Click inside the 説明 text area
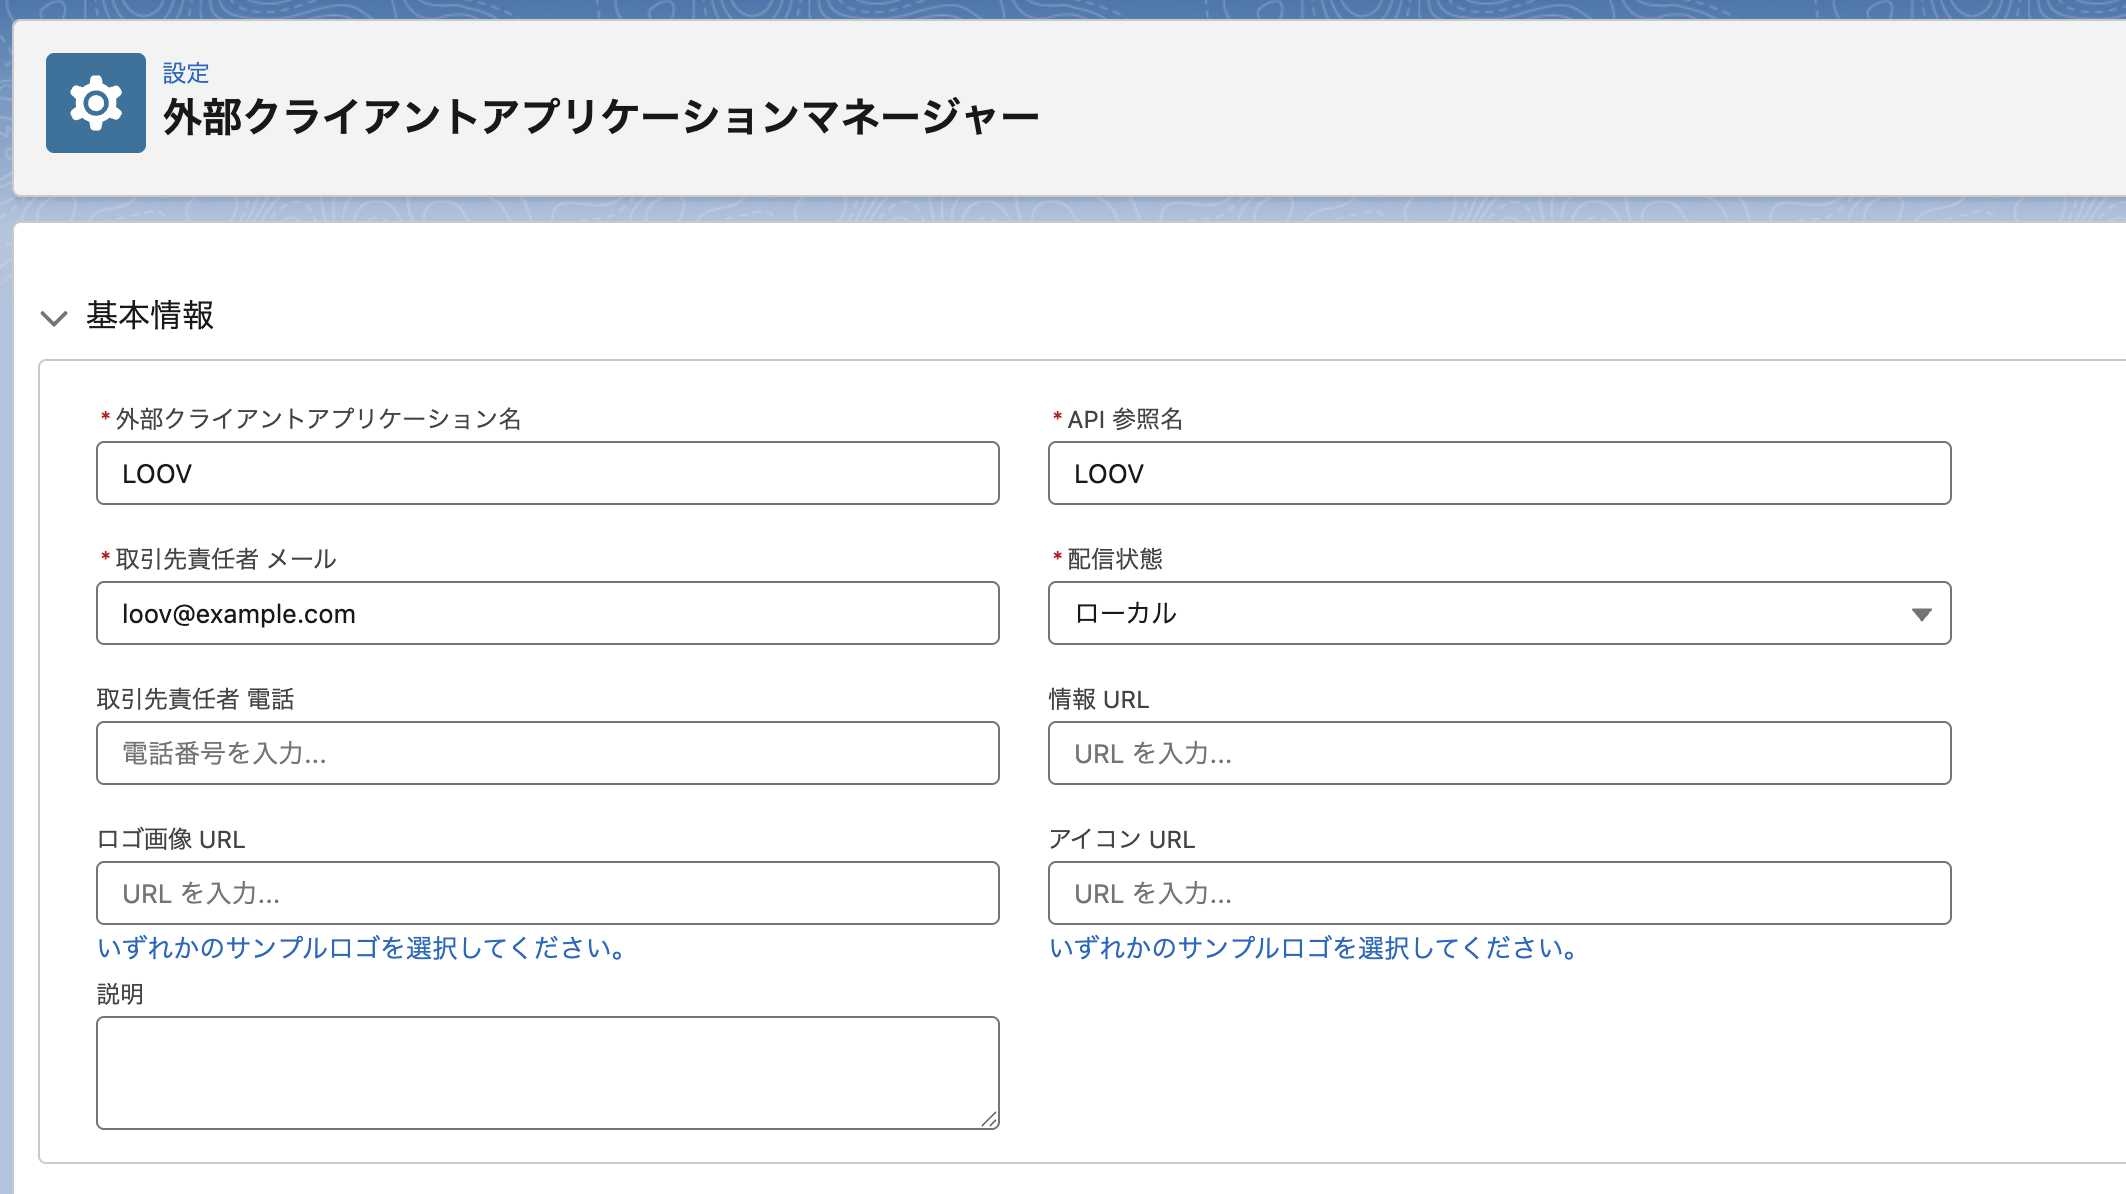The height and width of the screenshot is (1194, 2126). [x=547, y=1072]
